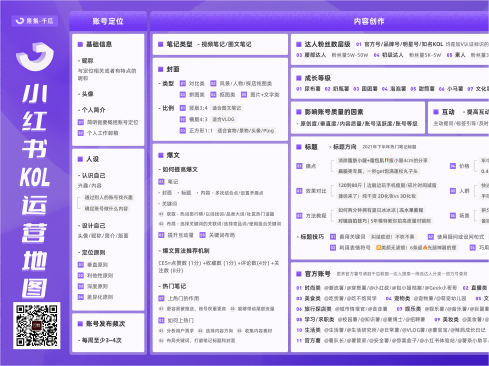
Task: Click the 腰部达人 tier entry
Action: click(315, 55)
